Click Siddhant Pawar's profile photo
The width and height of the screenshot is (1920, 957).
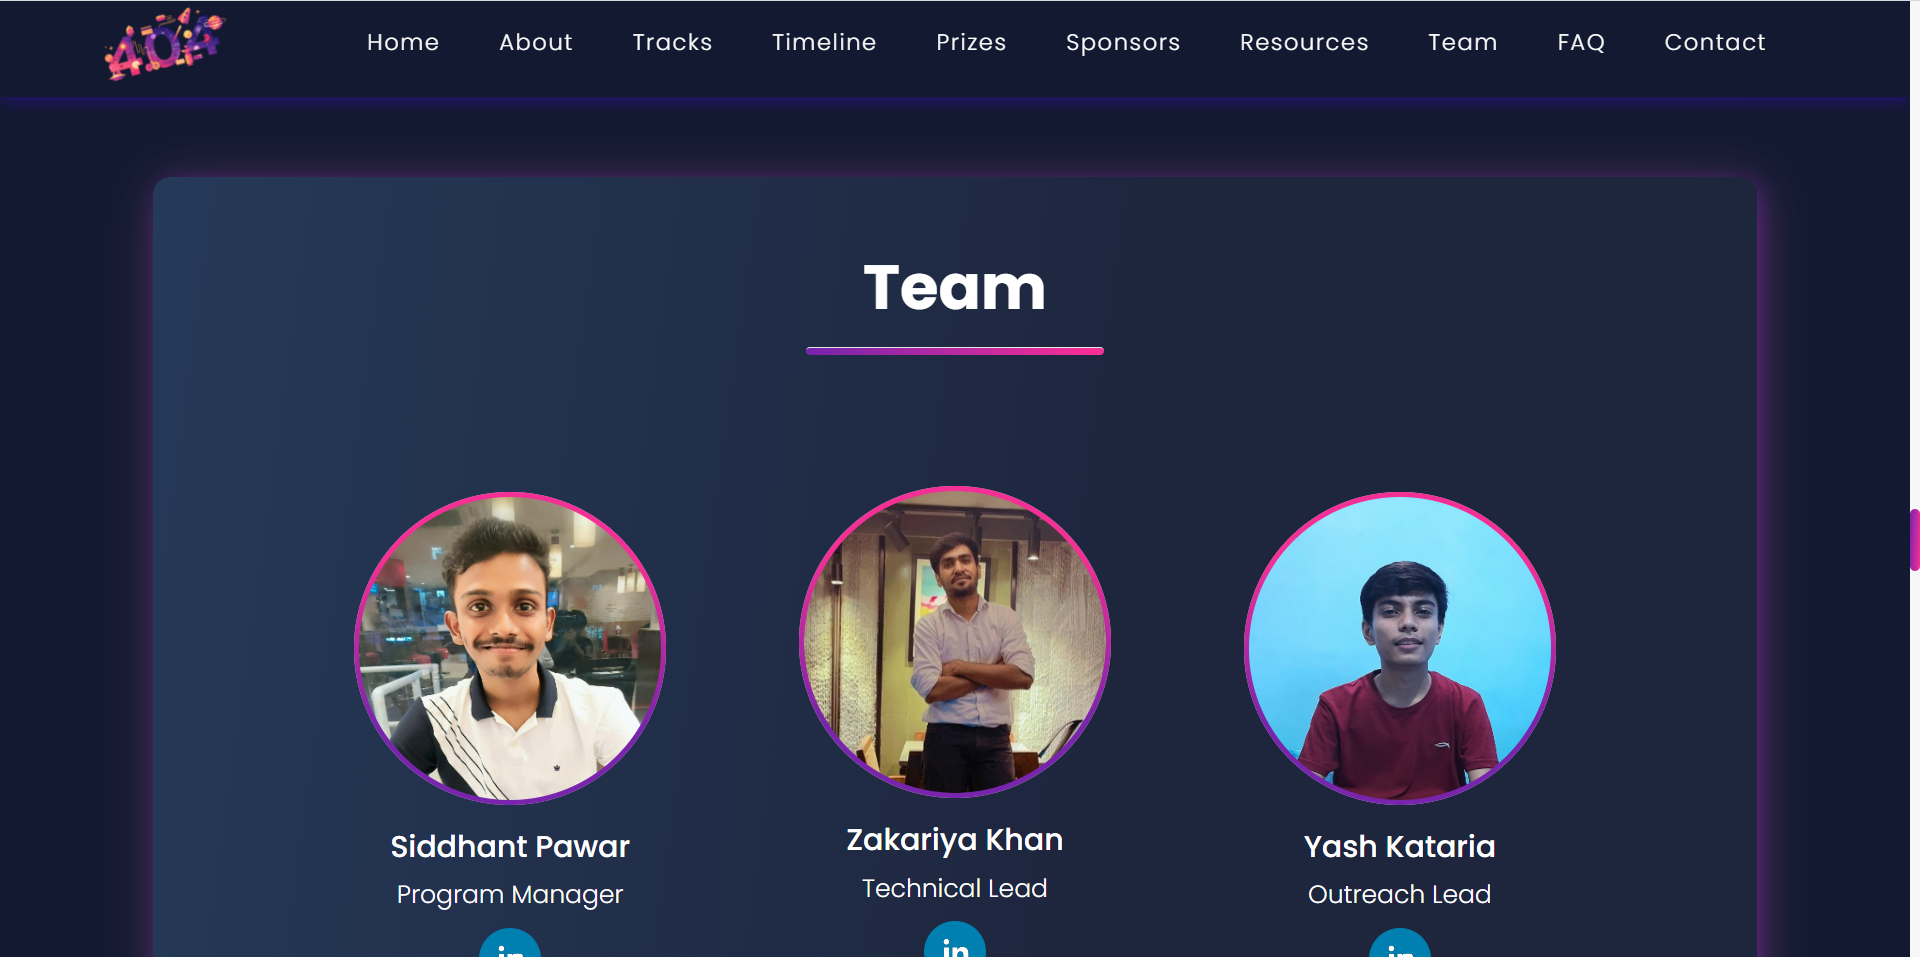tap(510, 648)
